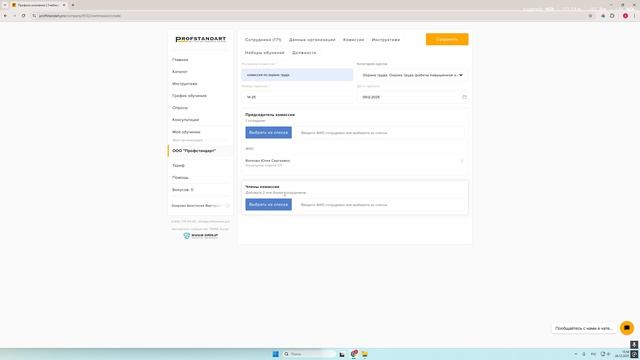Open График обучения in the sidebar
This screenshot has width=640, height=360.
pos(189,96)
